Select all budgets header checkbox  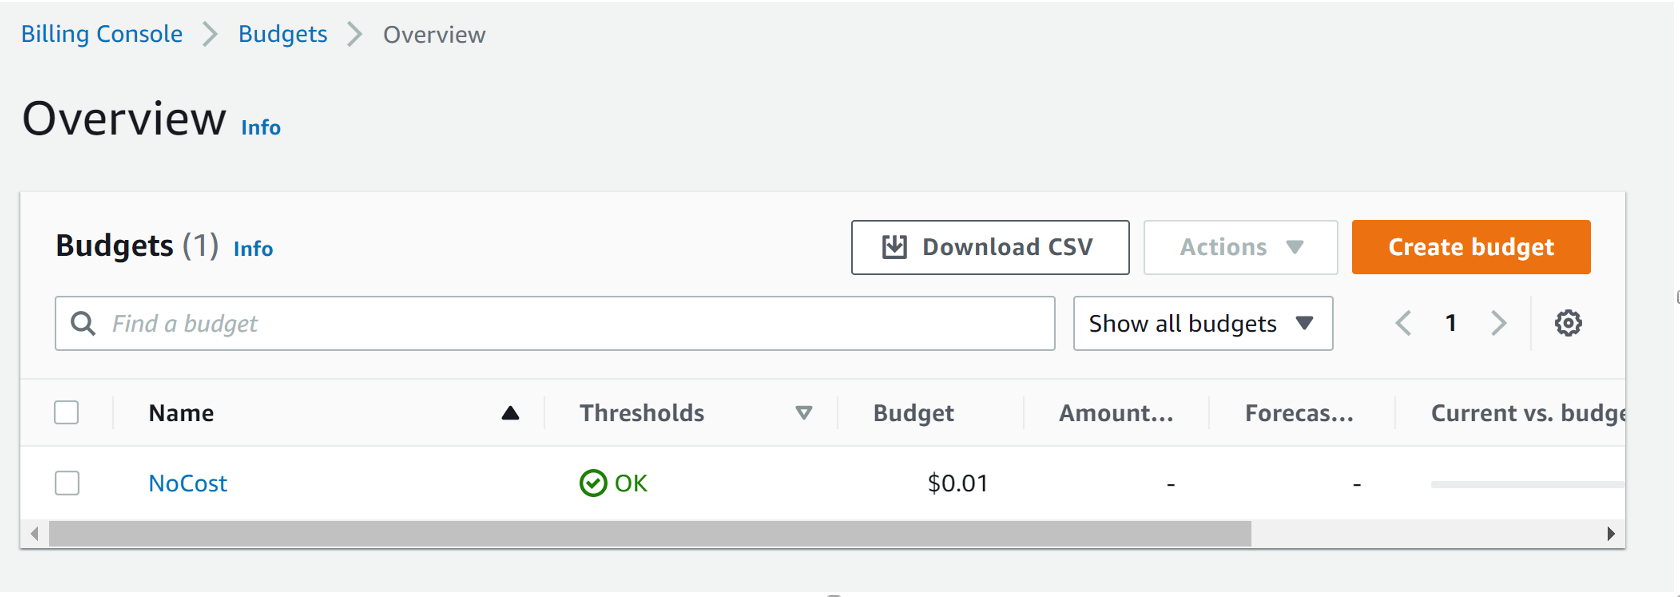(x=67, y=412)
